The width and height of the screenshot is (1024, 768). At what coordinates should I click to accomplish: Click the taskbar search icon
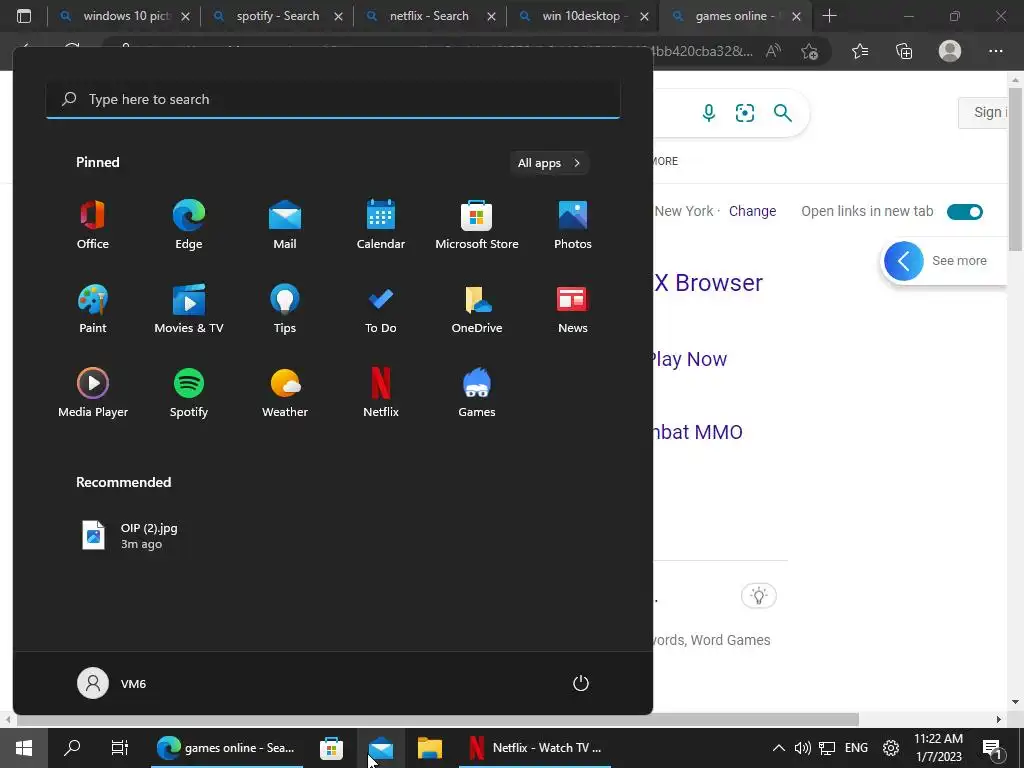pyautogui.click(x=72, y=748)
